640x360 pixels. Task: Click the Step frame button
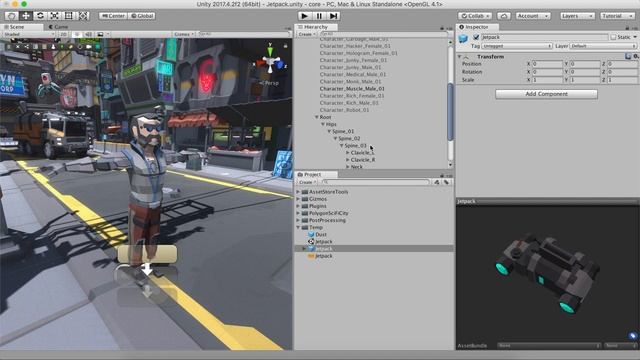(333, 16)
